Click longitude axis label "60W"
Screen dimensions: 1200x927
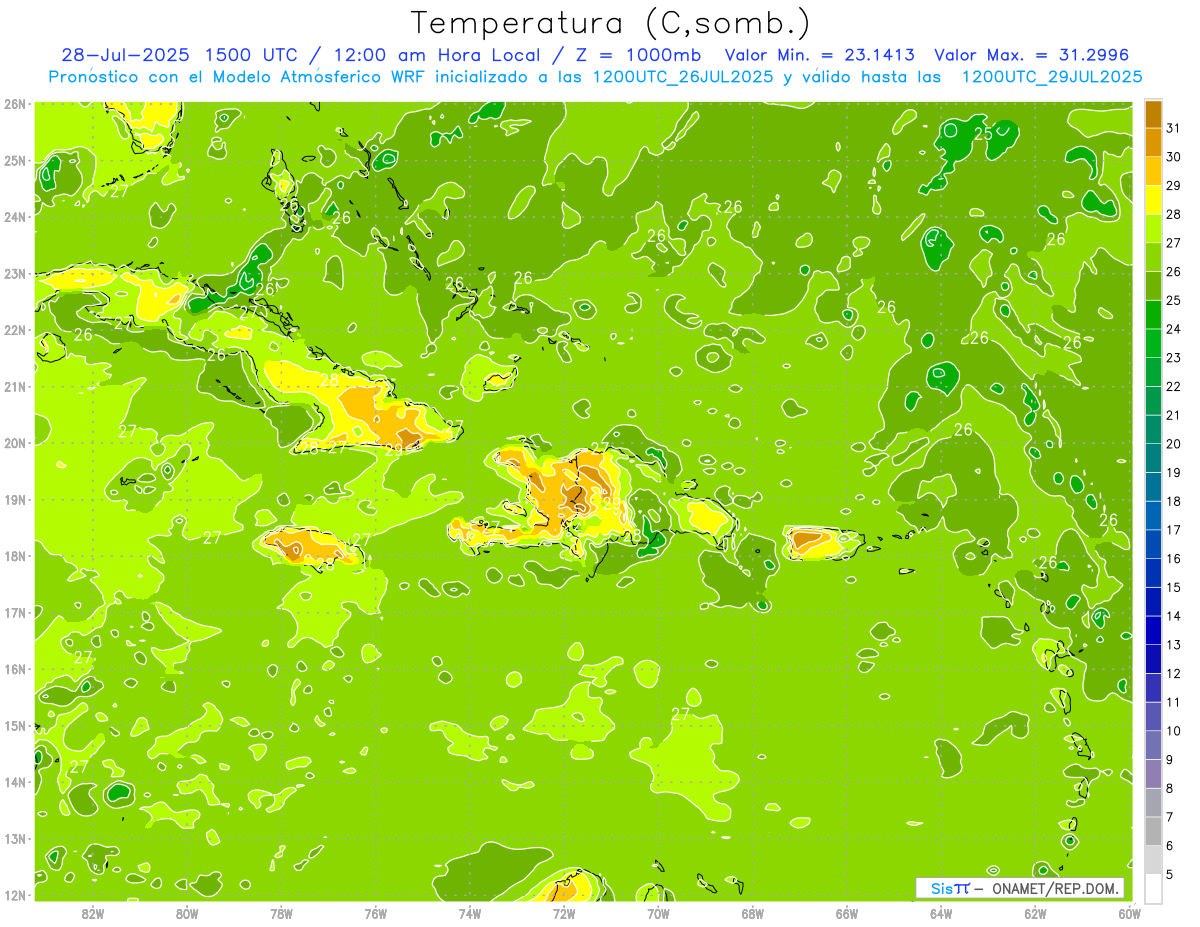(1129, 913)
